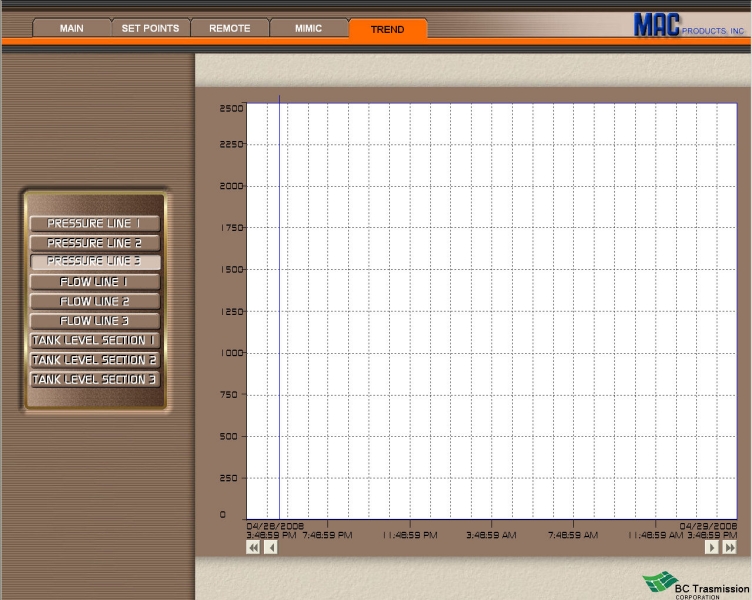Click the 7:48:59 PM time axis label
752x600 pixels.
click(x=328, y=535)
